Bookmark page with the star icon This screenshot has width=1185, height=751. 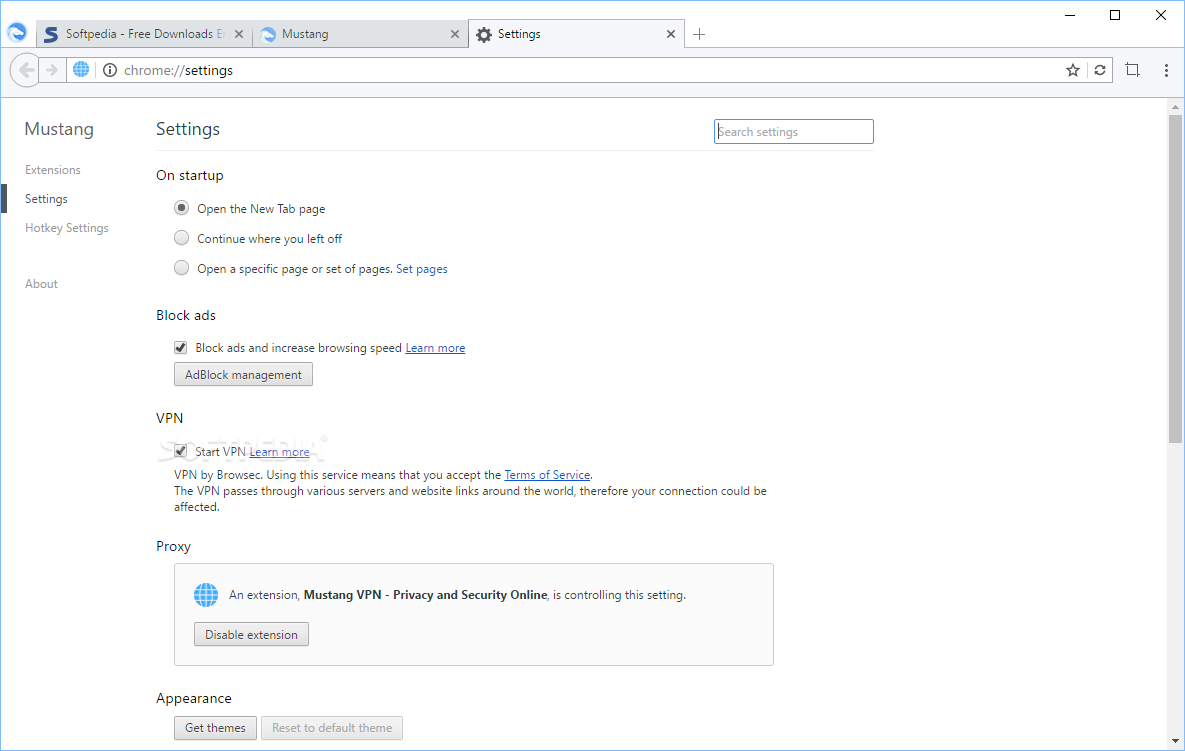tap(1072, 70)
